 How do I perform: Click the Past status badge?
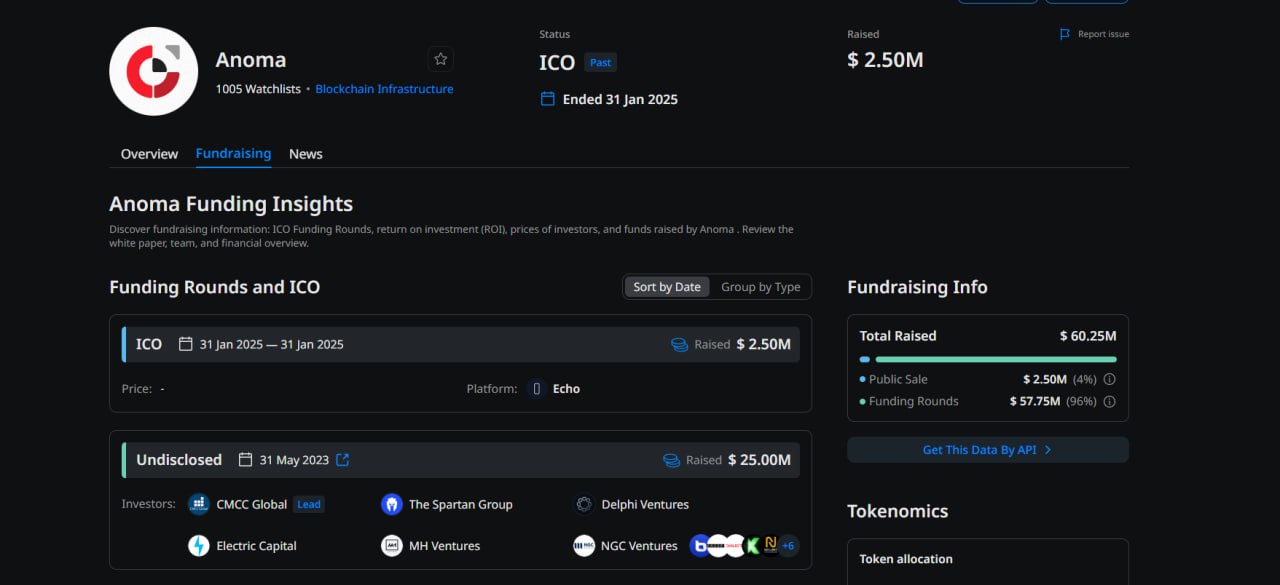pyautogui.click(x=600, y=62)
